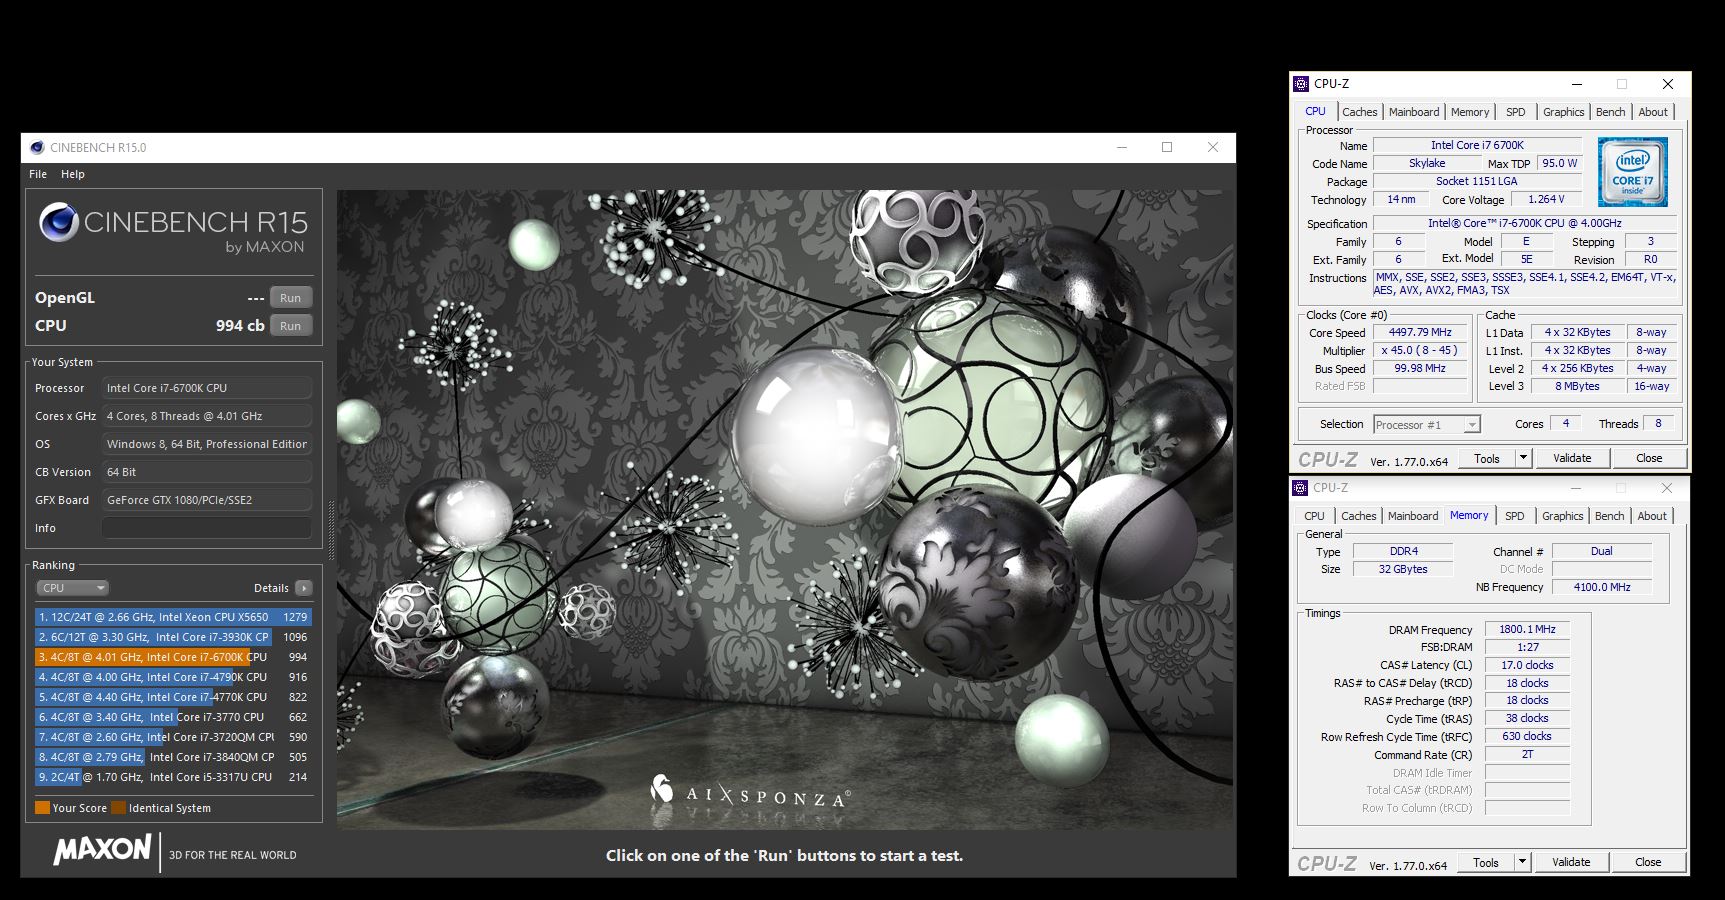This screenshot has width=1725, height=900.
Task: Click the MAXON logo at bottom
Action: [x=102, y=851]
